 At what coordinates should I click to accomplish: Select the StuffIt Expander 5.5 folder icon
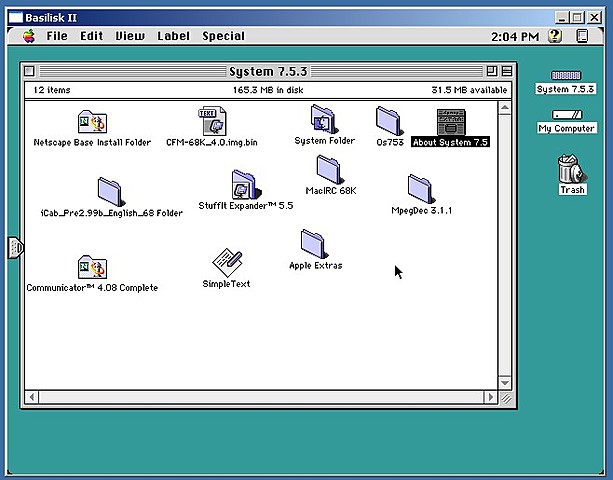tap(246, 184)
